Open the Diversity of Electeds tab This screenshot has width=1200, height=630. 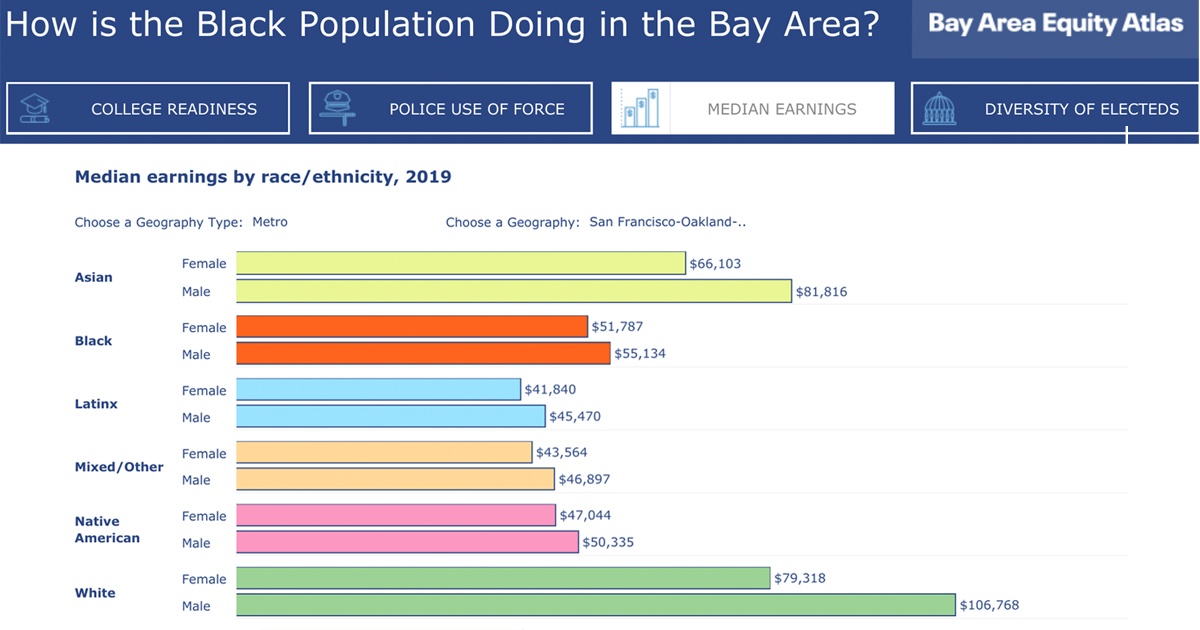coord(1081,109)
